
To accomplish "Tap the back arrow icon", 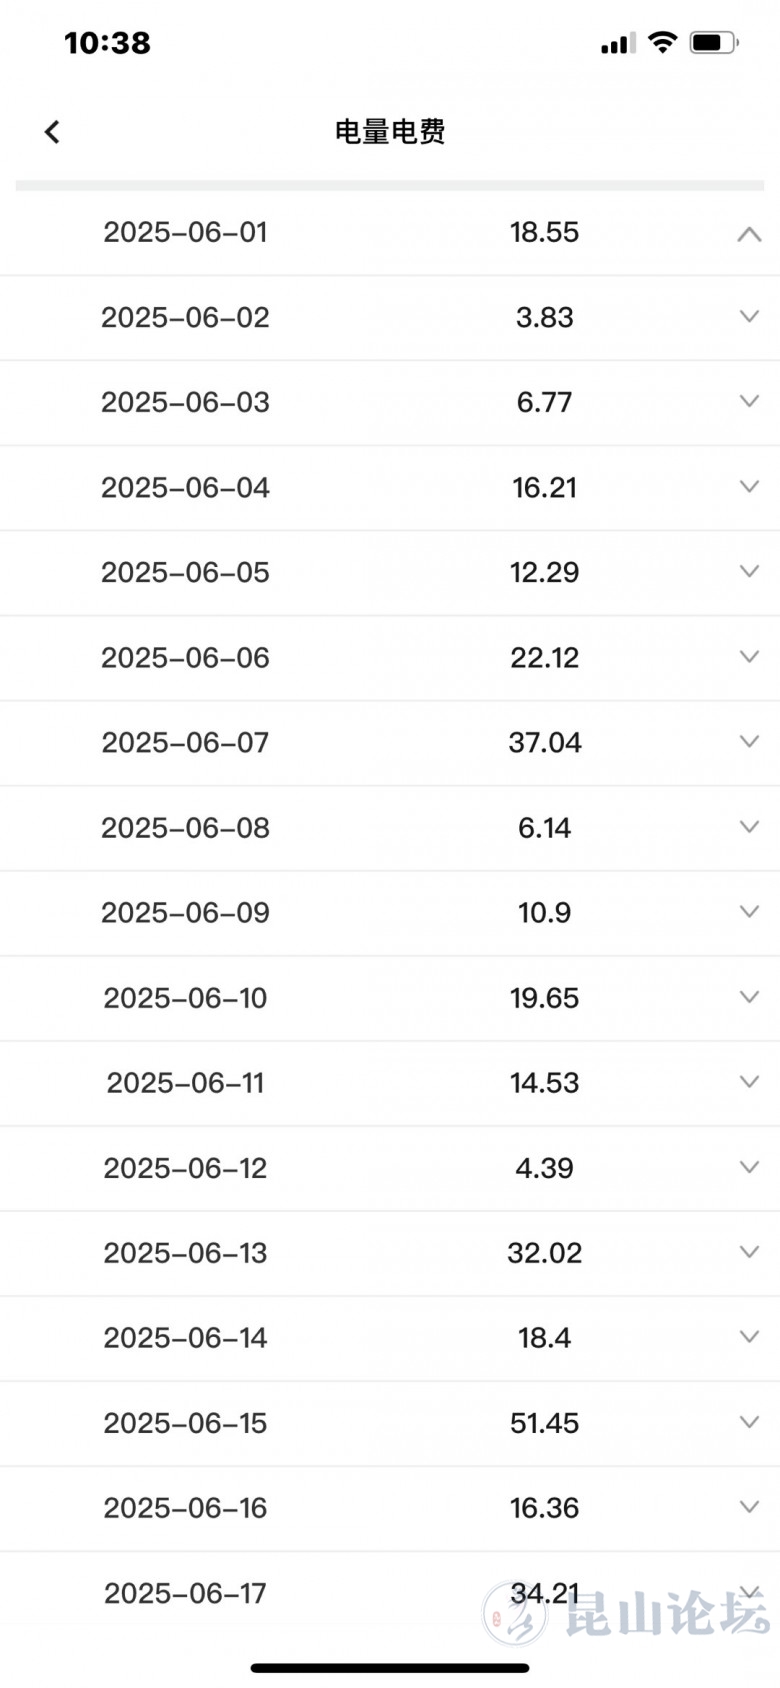I will (52, 131).
